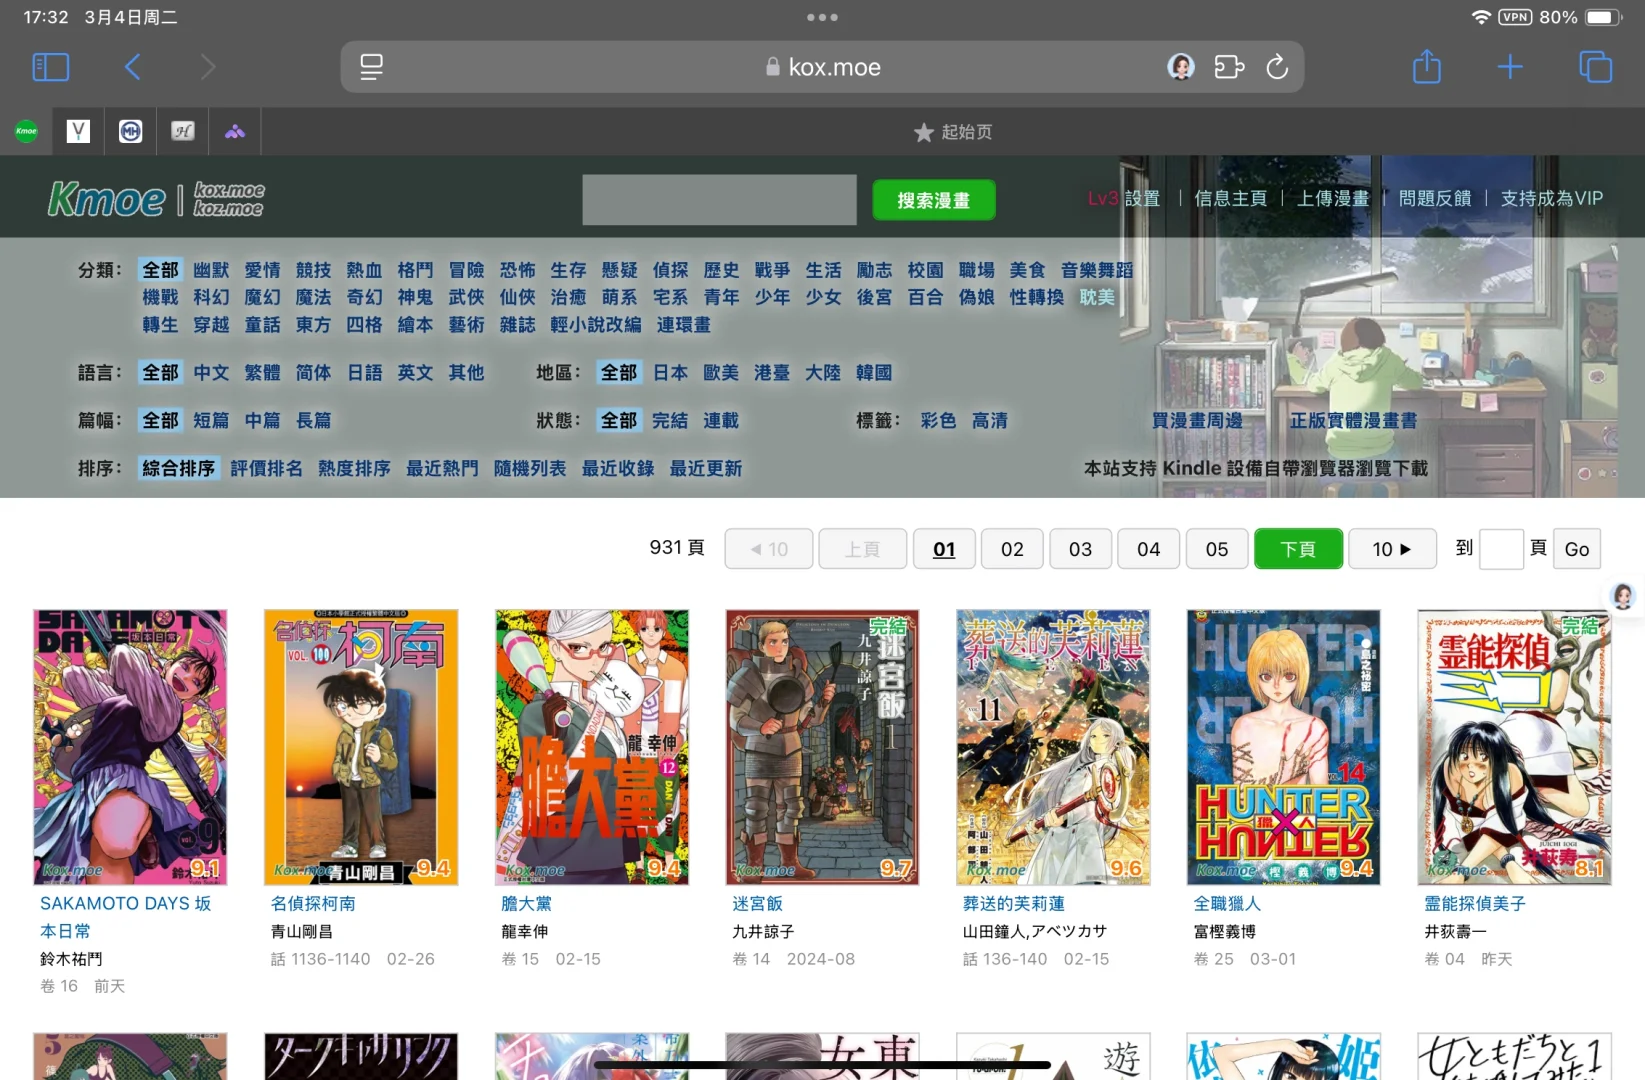Filter comics by 完結 status
Screen dimensions: 1645x1080
[x=670, y=420]
